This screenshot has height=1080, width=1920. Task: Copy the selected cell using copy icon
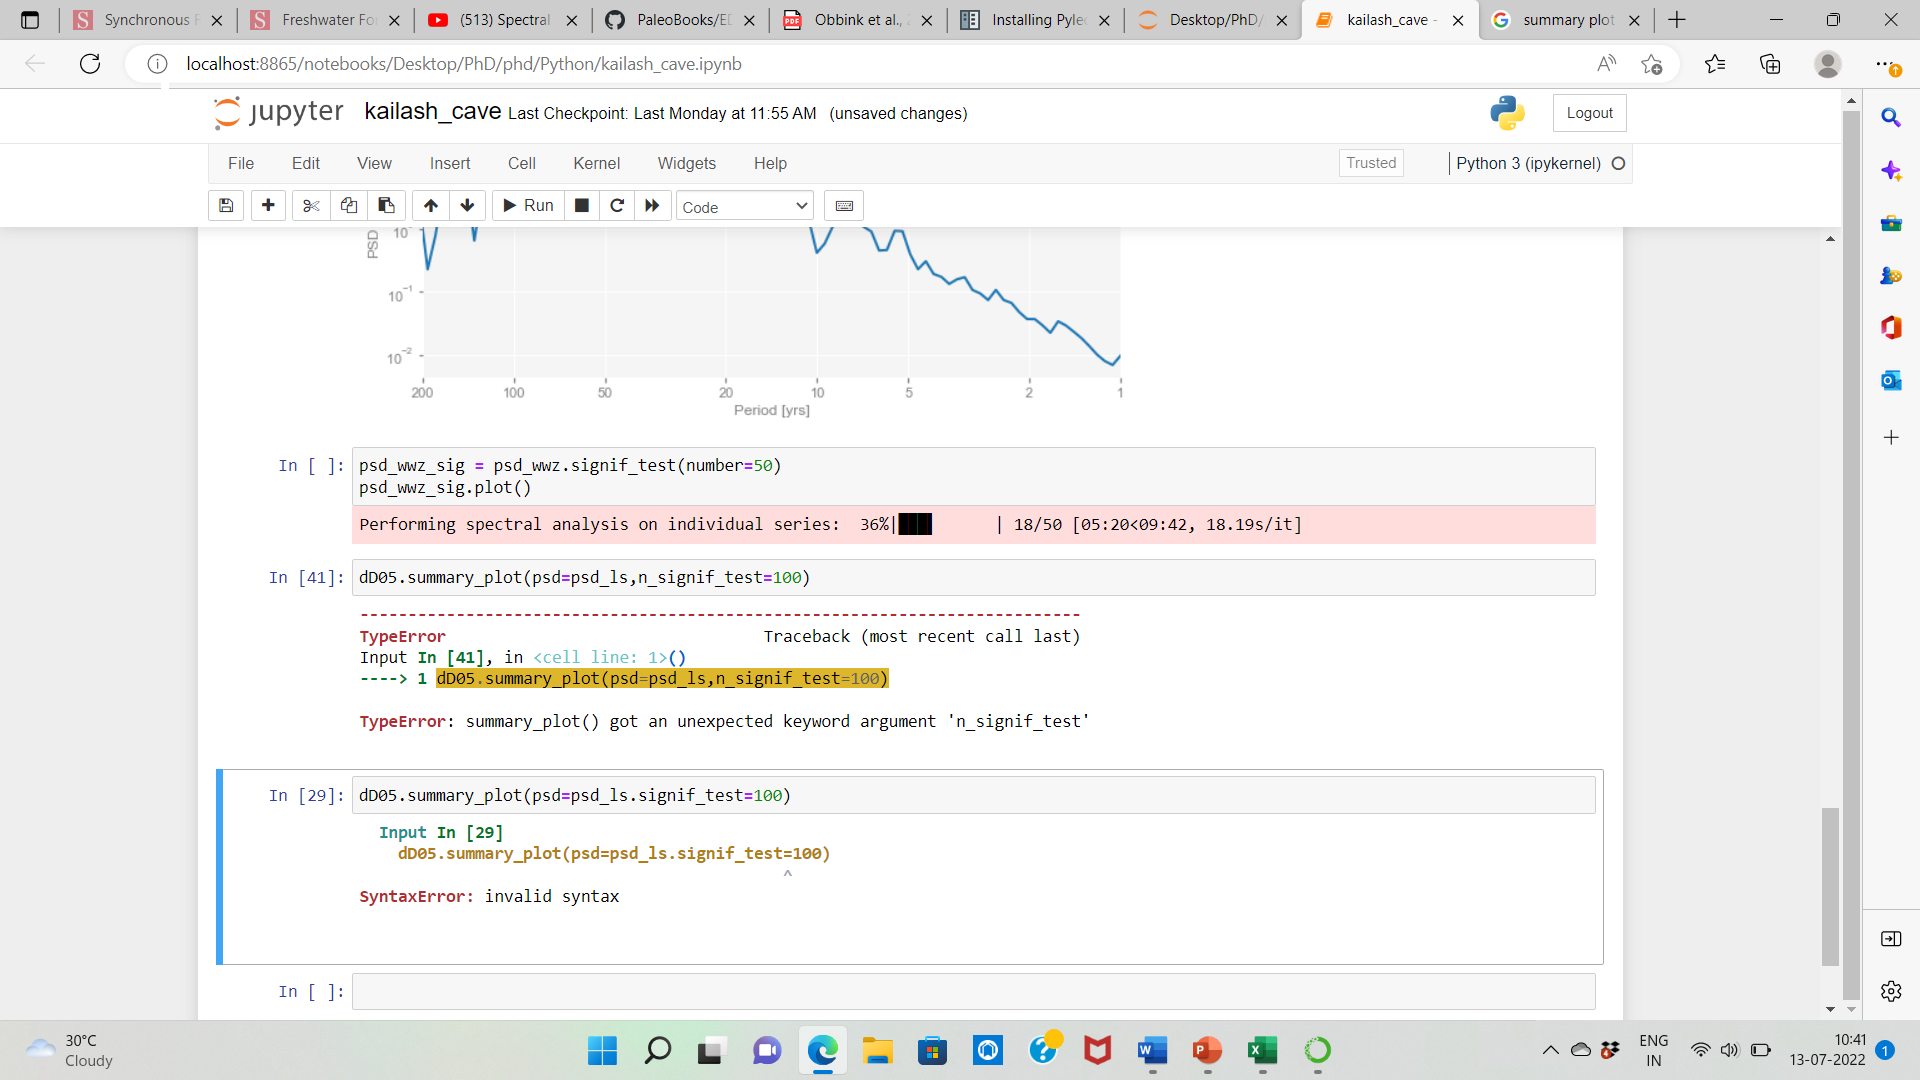point(348,205)
